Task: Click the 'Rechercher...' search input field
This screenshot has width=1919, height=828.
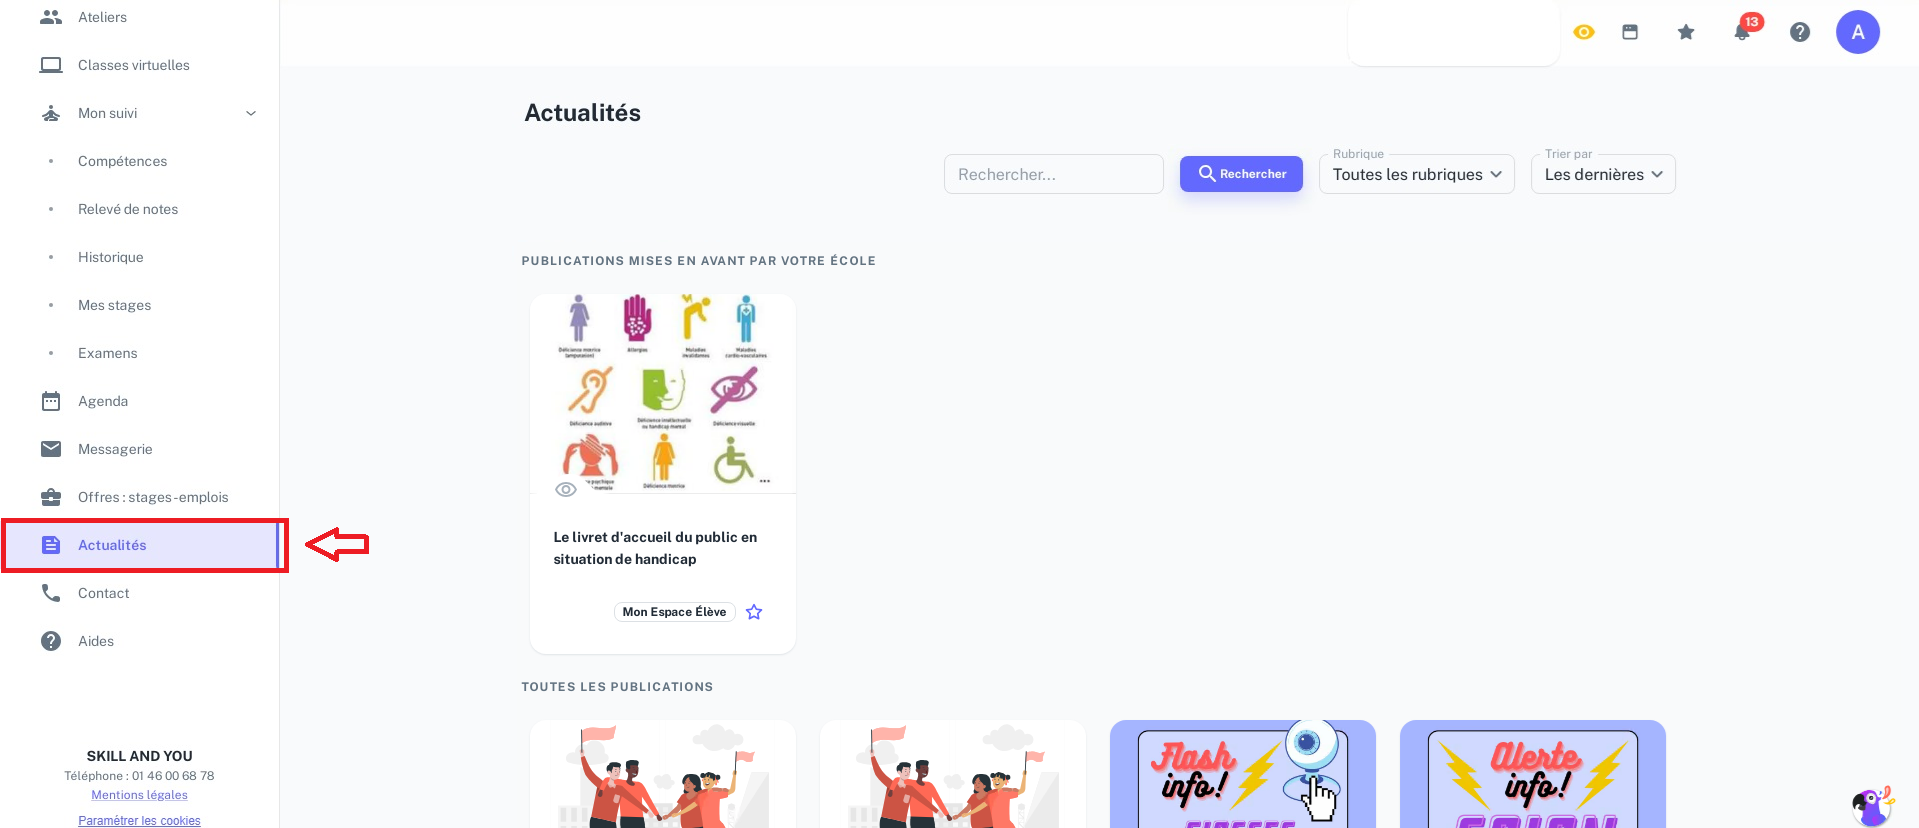Action: [1054, 174]
